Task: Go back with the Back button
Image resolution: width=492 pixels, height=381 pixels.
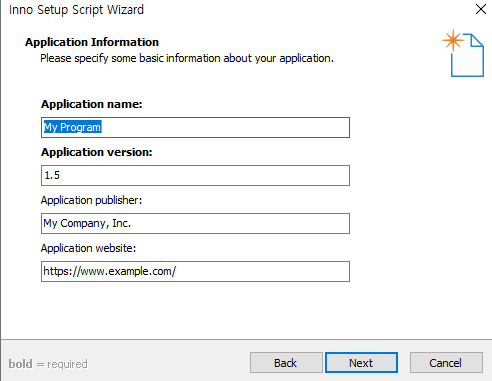Action: click(x=286, y=363)
